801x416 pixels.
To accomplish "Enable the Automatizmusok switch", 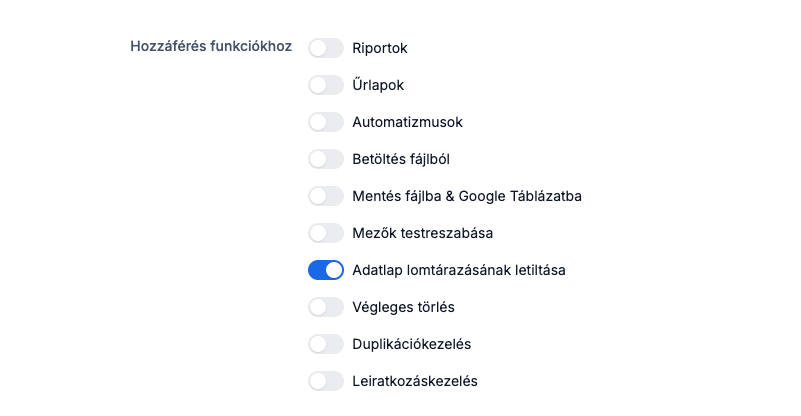I will tap(326, 122).
